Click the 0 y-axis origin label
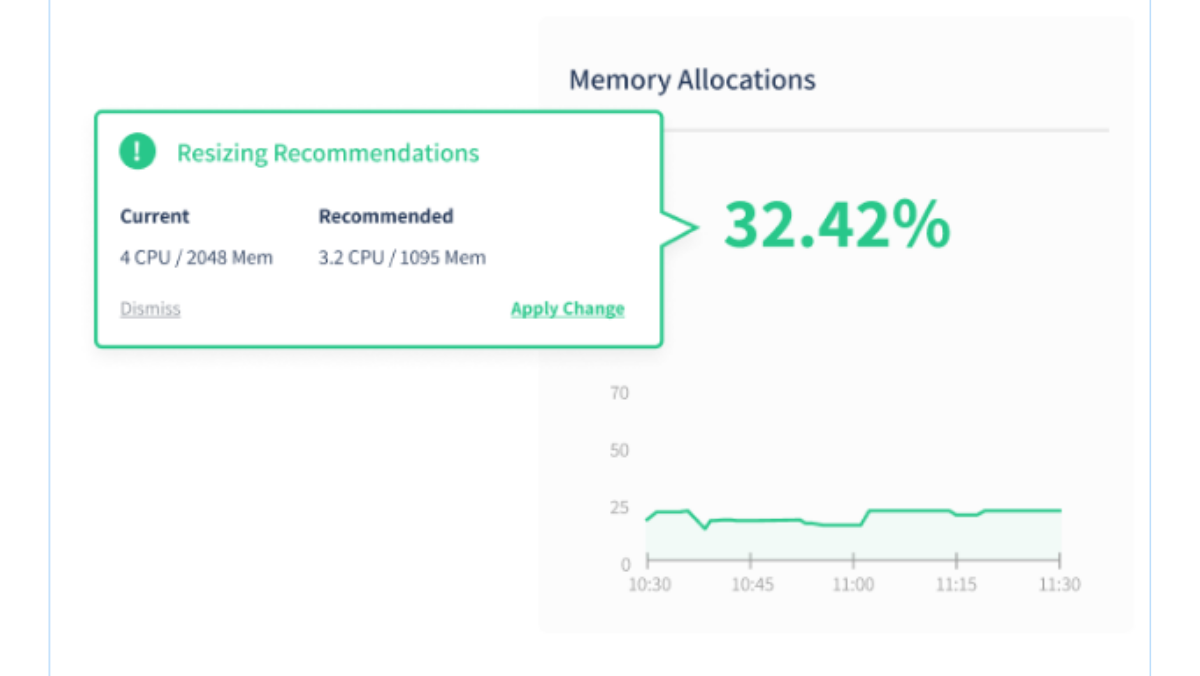1200x676 pixels. [625, 564]
